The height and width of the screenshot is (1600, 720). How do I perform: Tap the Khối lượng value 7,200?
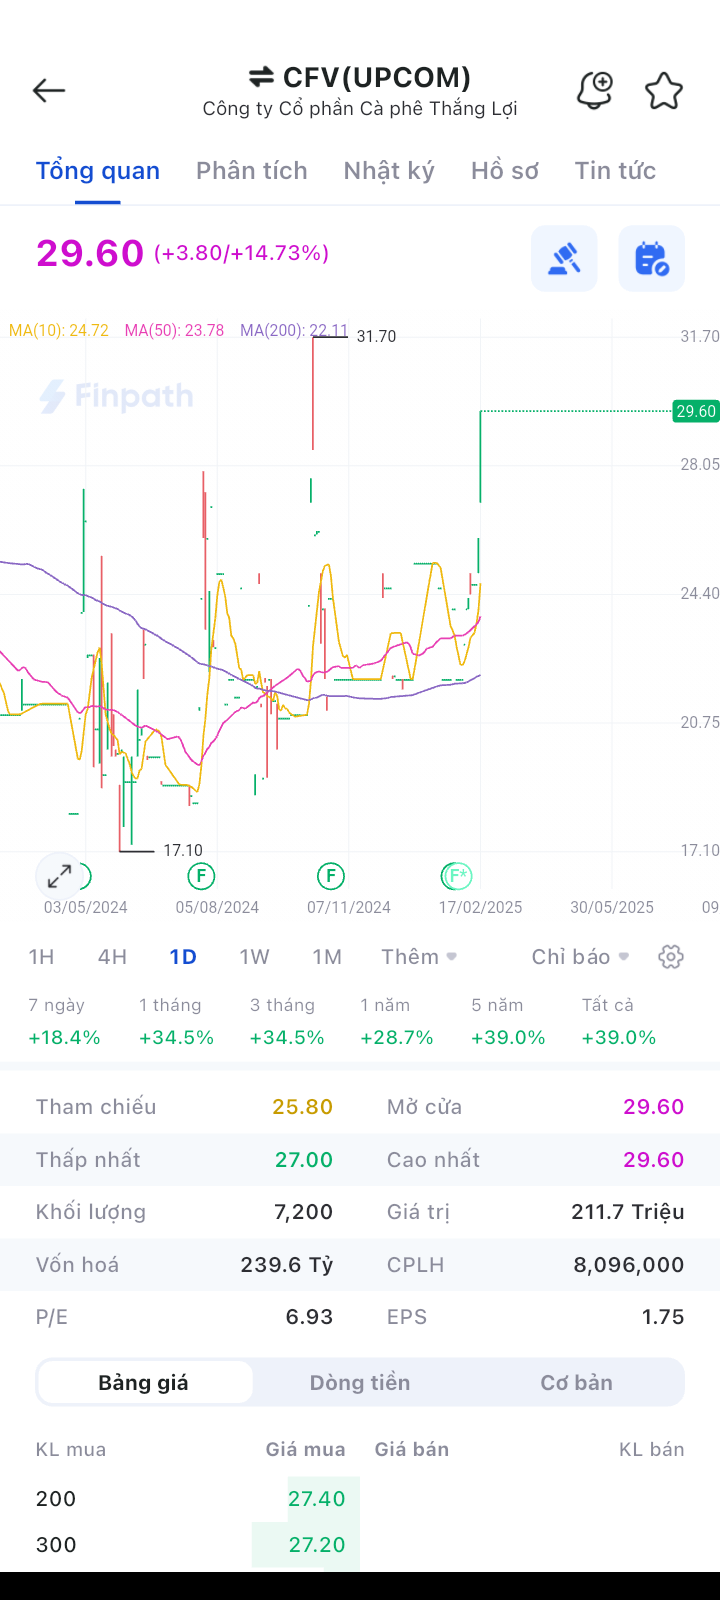tap(303, 1212)
